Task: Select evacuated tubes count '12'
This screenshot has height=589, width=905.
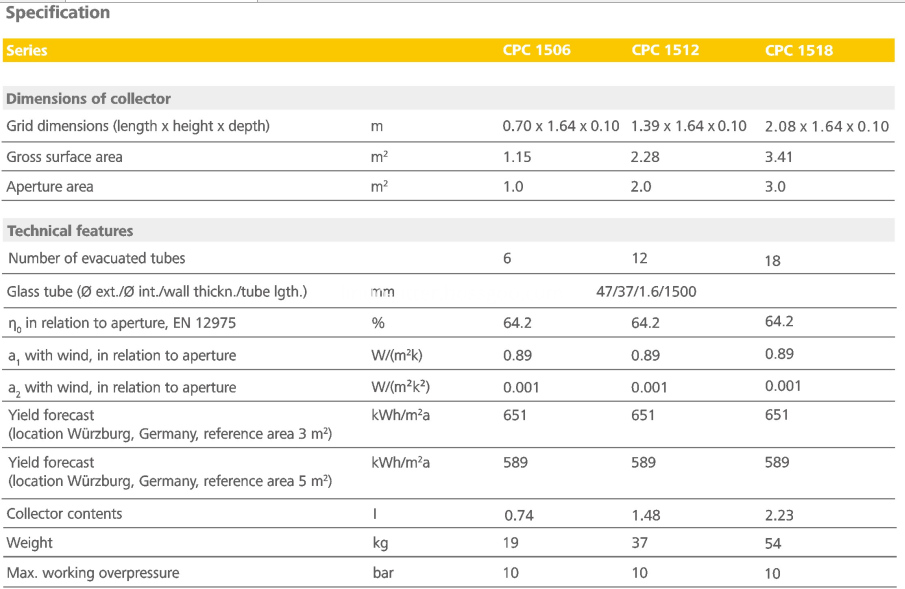Action: click(x=640, y=258)
